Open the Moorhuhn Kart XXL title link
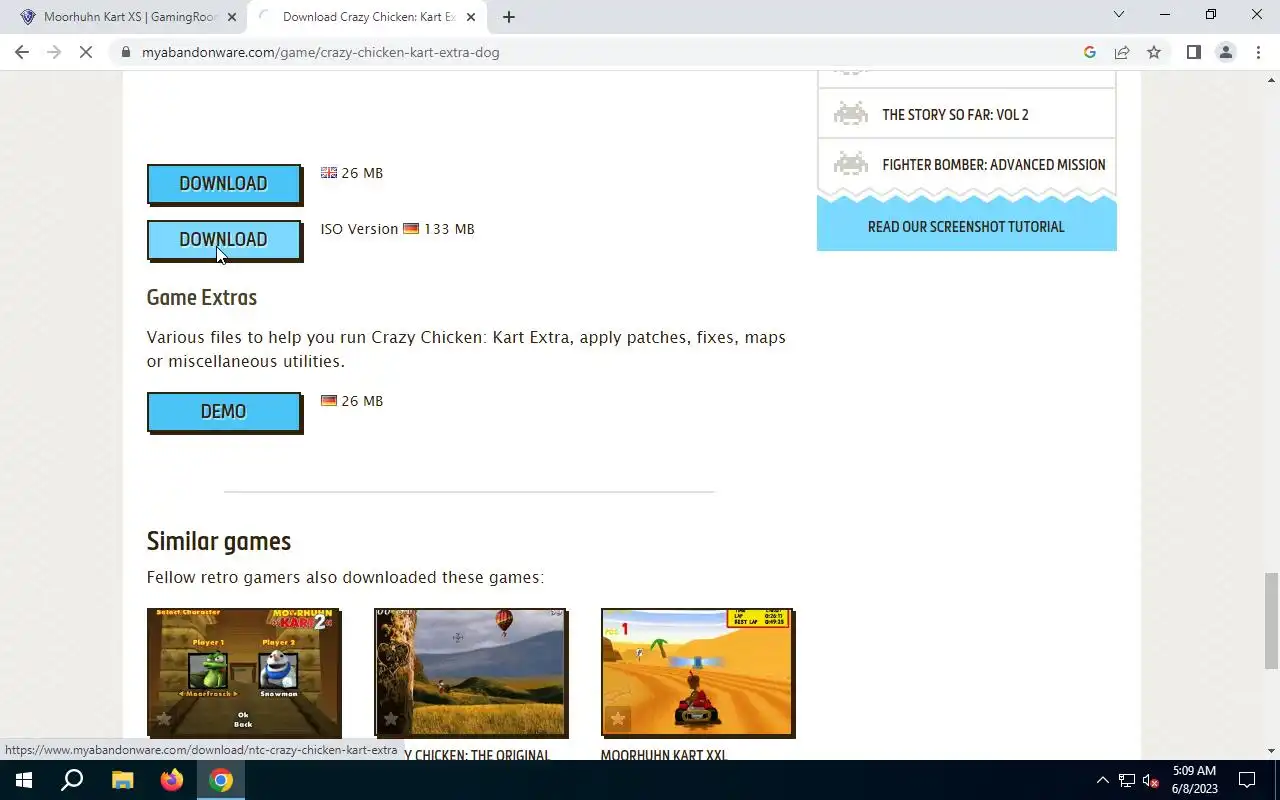The image size is (1280, 800). 664,755
